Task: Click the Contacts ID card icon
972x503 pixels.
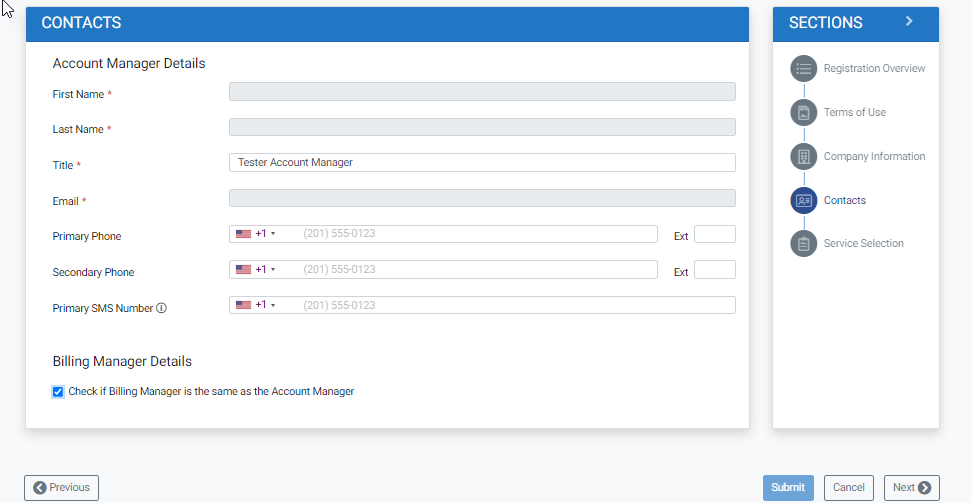Action: (x=803, y=200)
